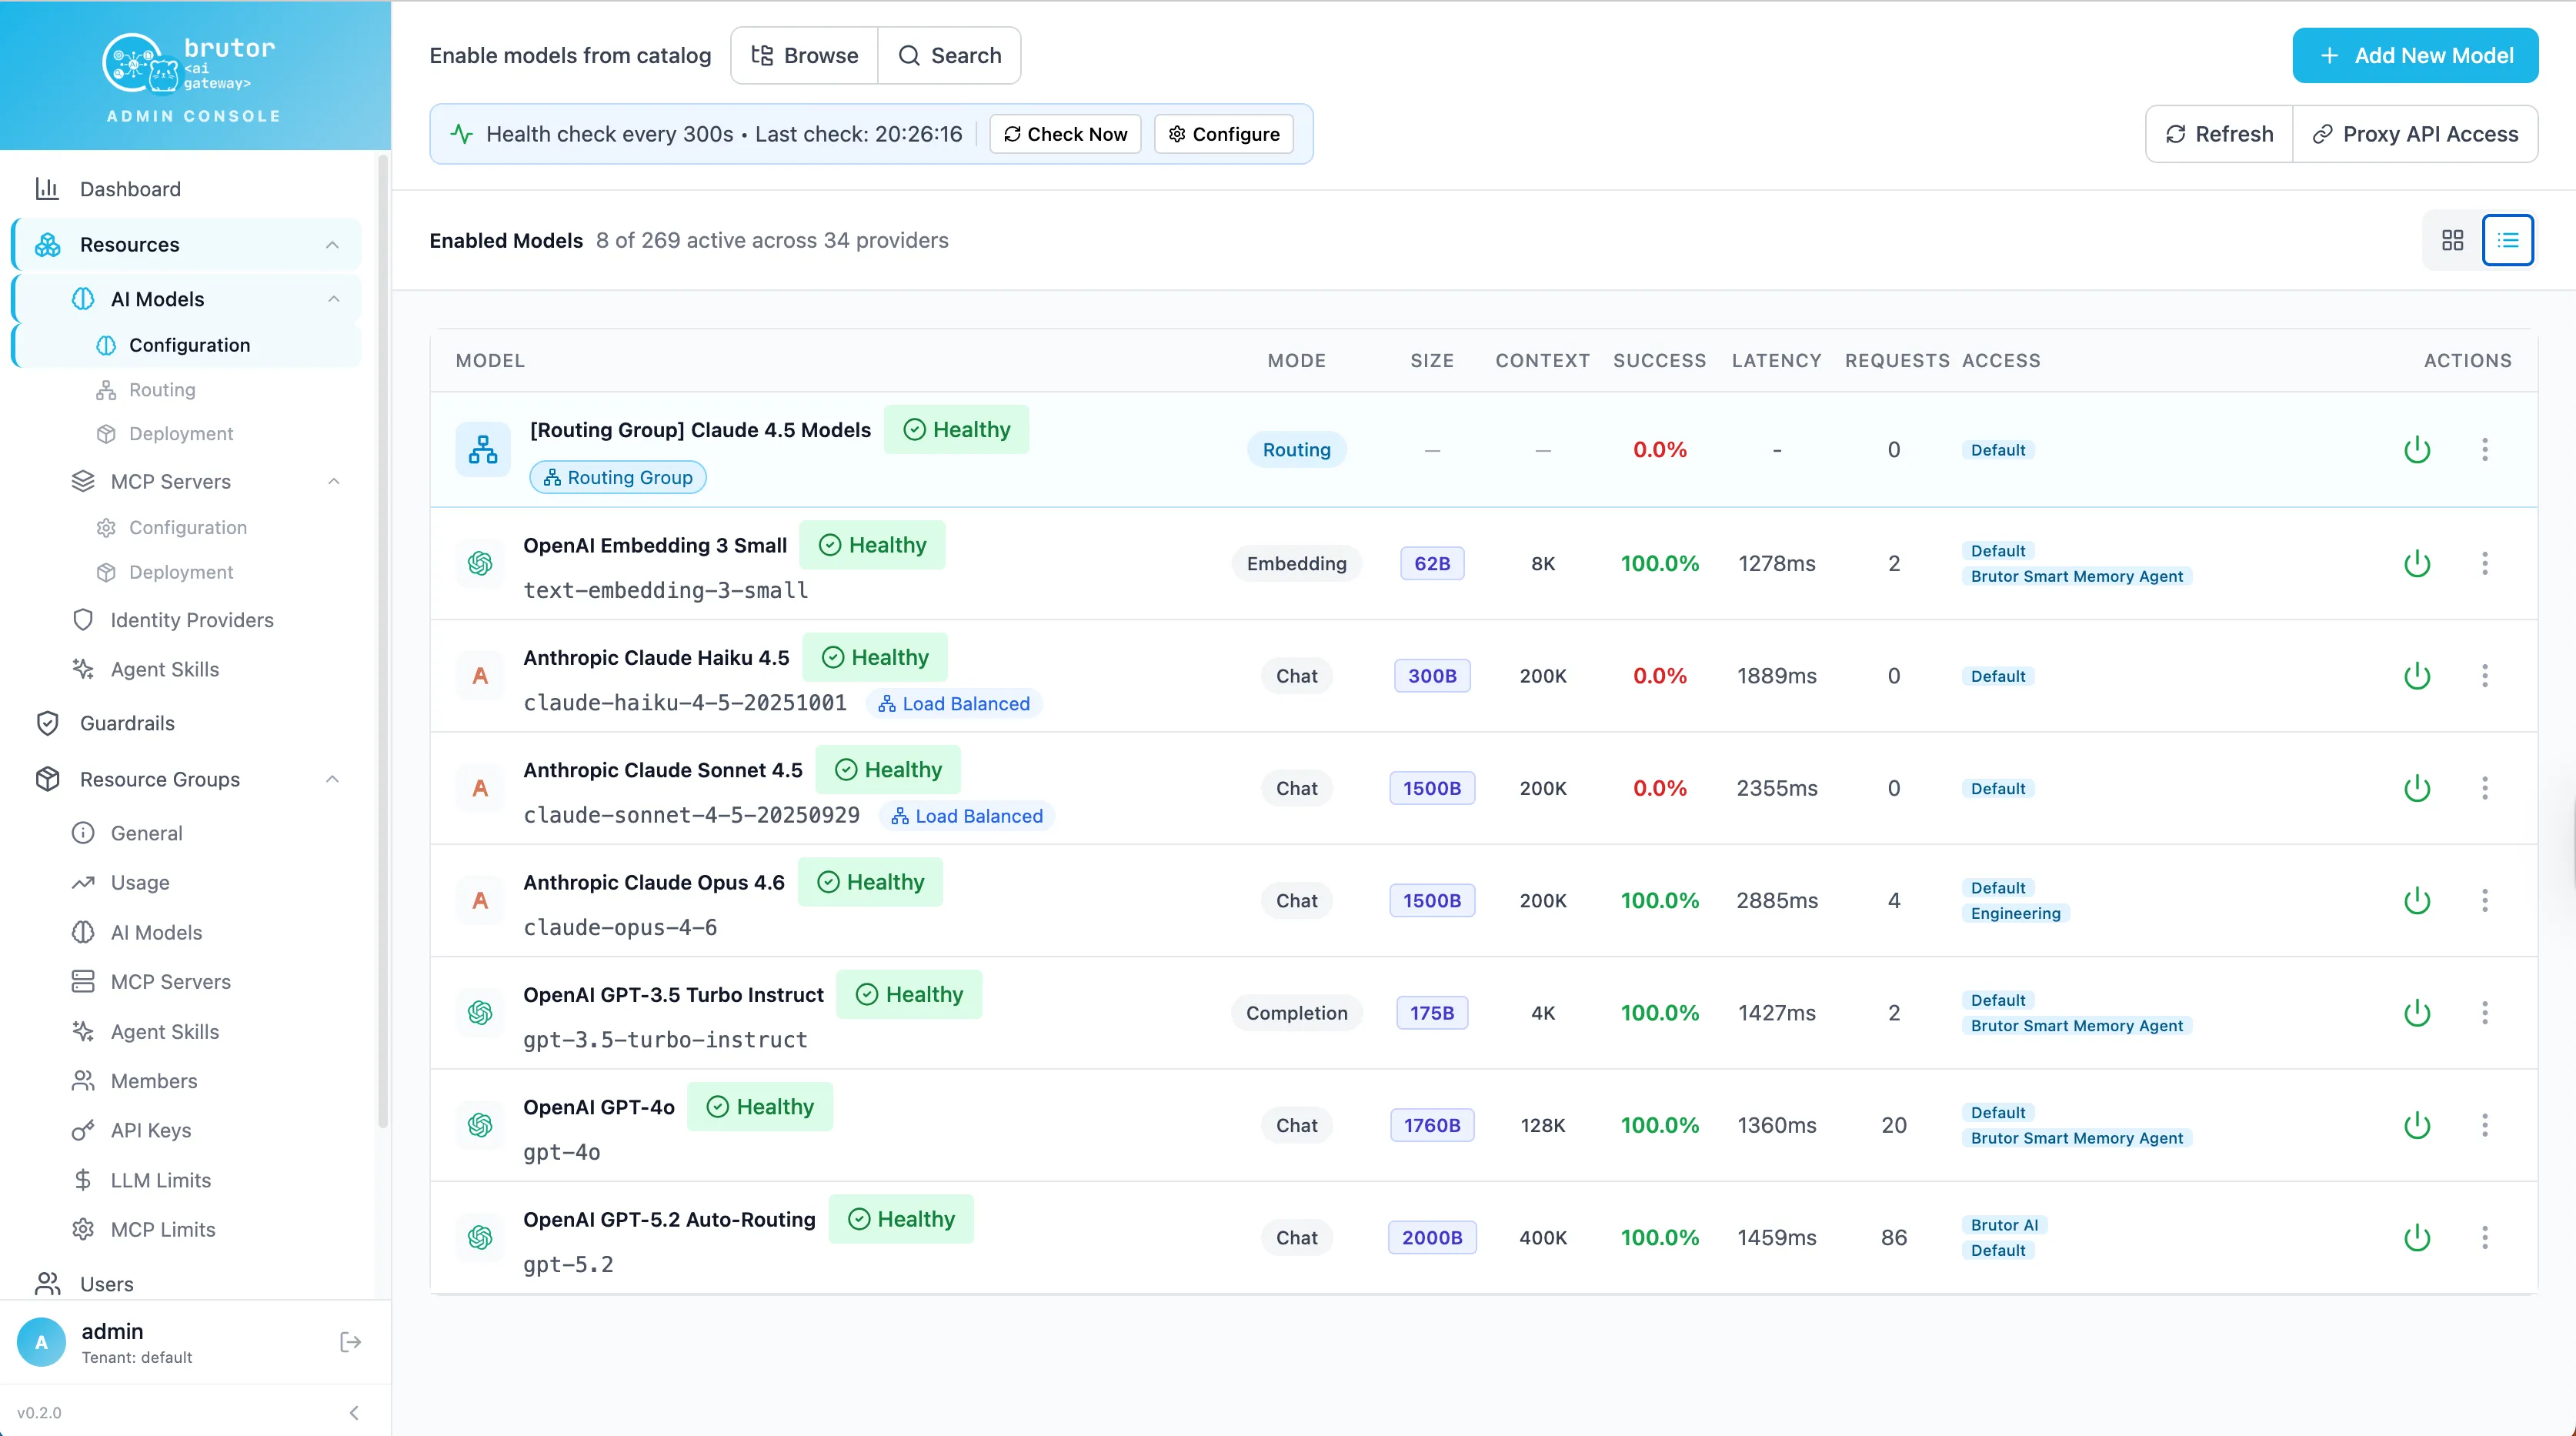Collapse the sidebar using bottom chevron

[x=354, y=1412]
